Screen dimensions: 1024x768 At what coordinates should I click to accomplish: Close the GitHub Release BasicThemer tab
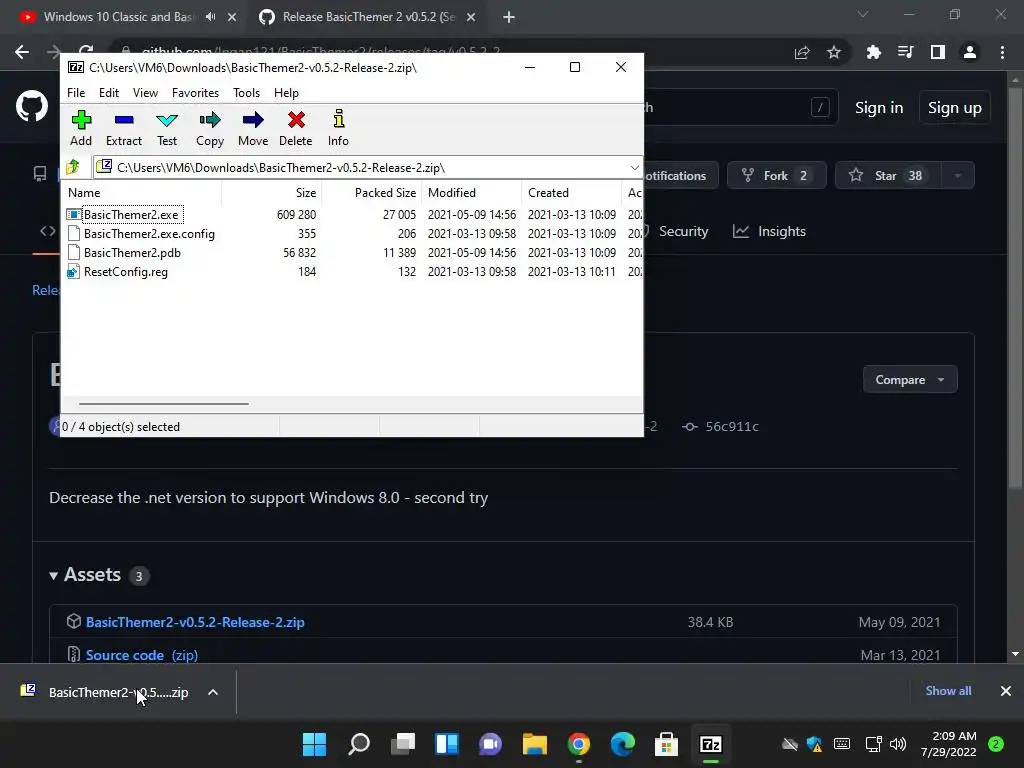coord(471,18)
